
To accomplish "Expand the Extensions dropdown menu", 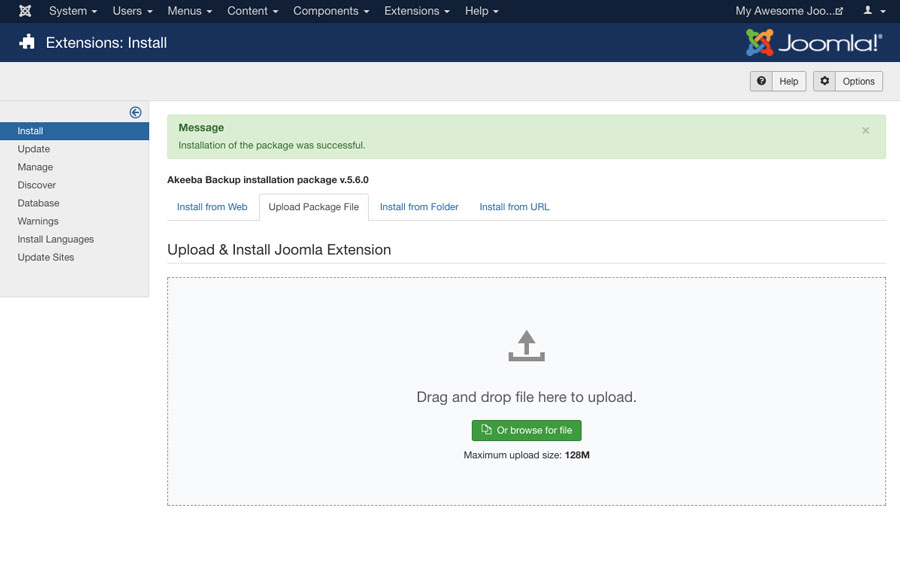I will [x=417, y=11].
